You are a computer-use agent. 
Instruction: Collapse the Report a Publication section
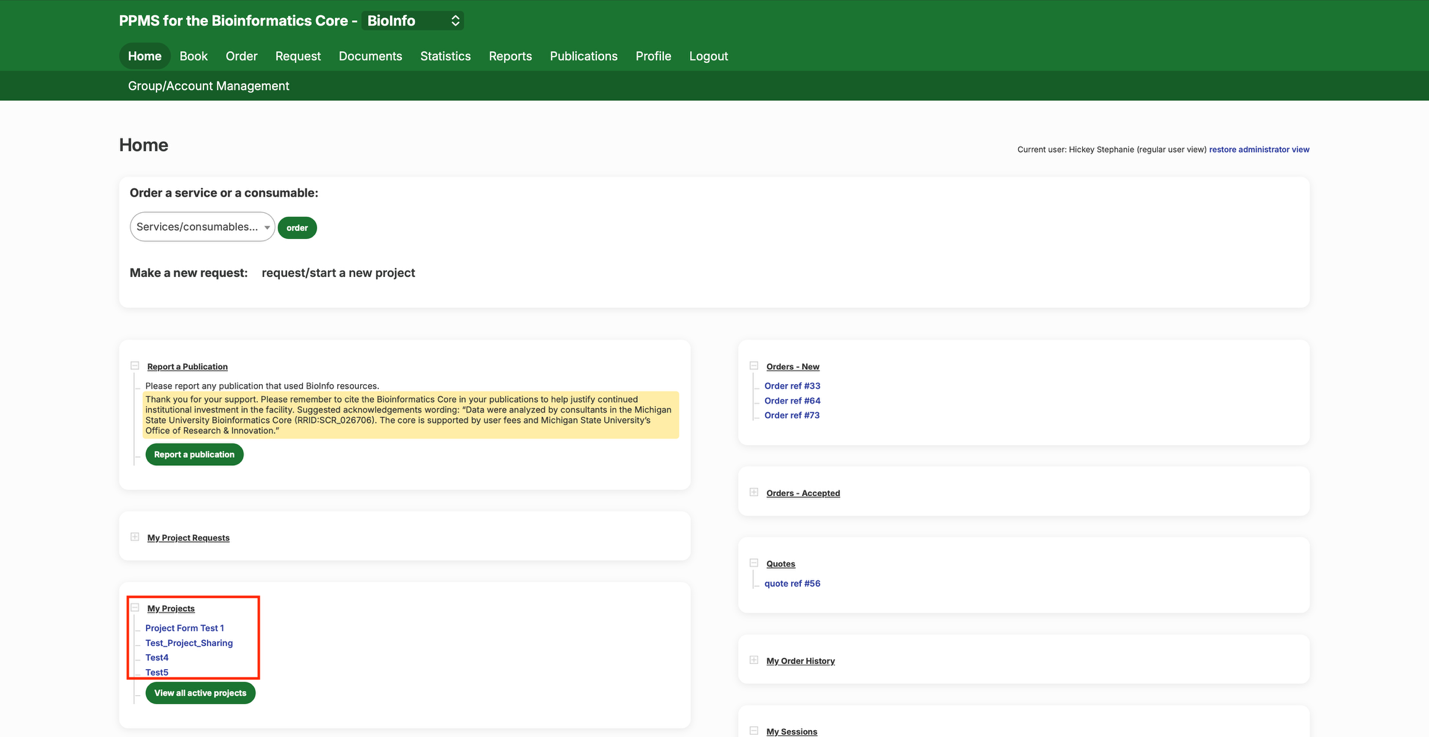click(135, 366)
